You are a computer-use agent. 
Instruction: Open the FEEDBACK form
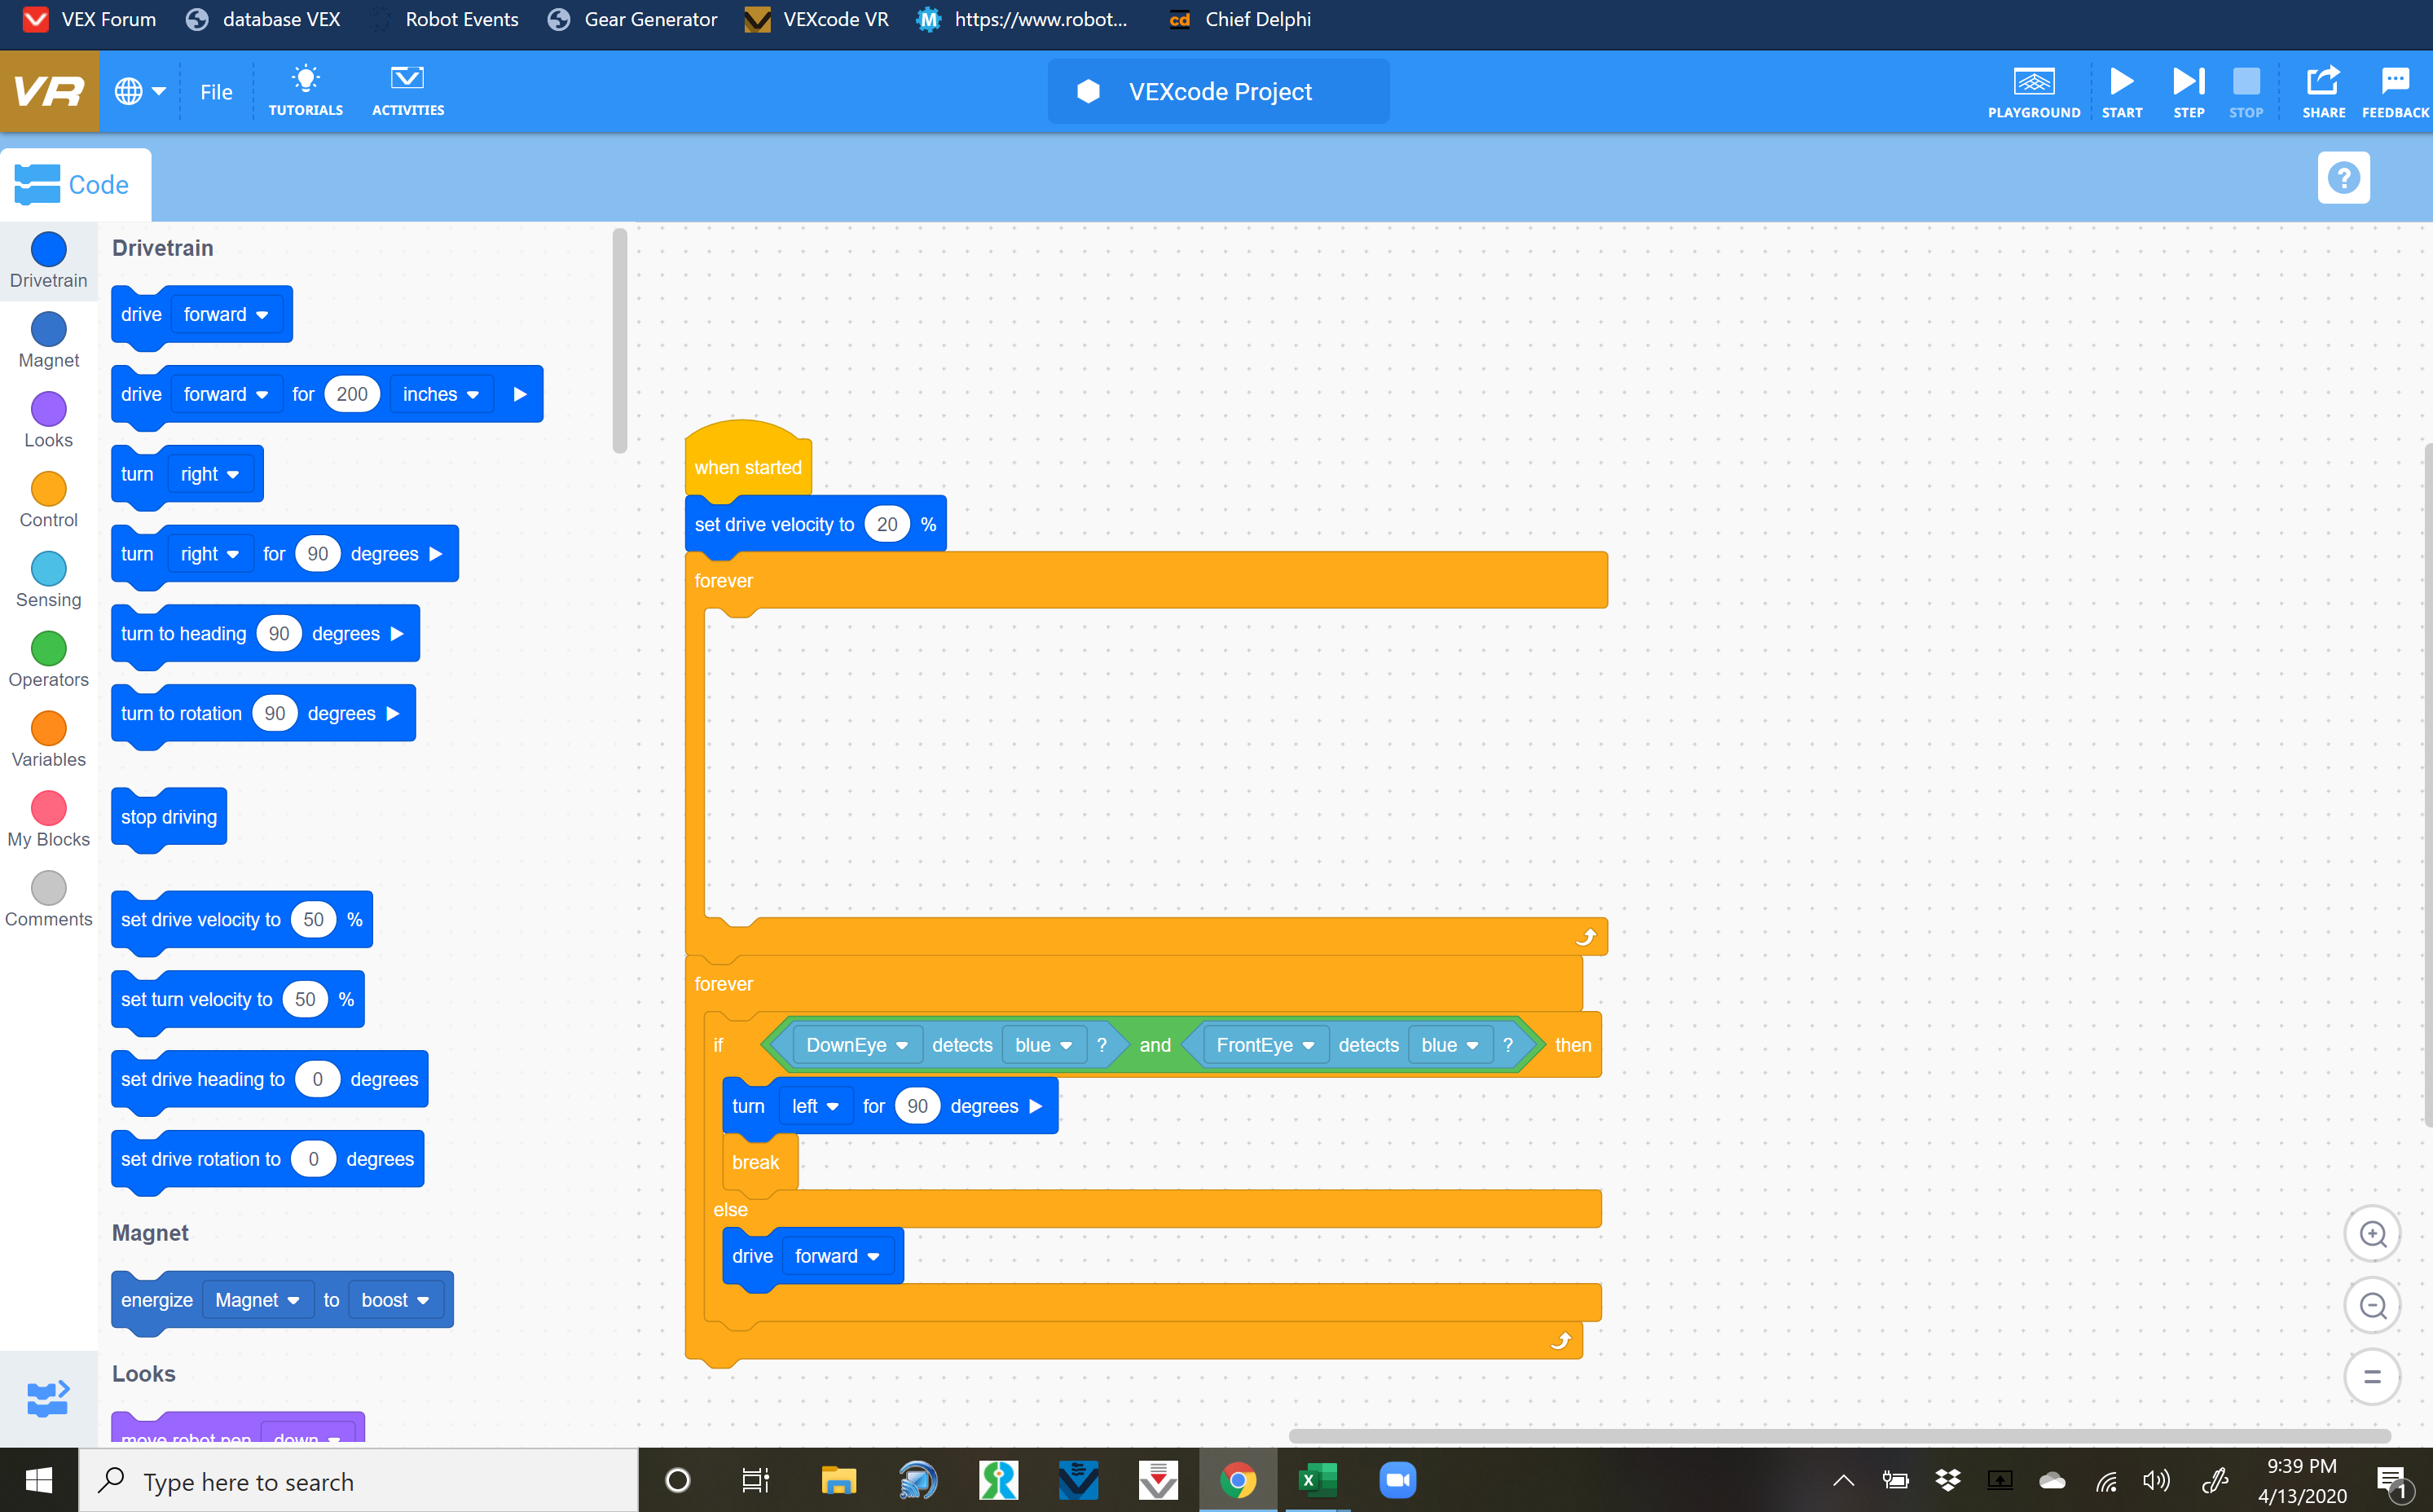(x=2395, y=92)
